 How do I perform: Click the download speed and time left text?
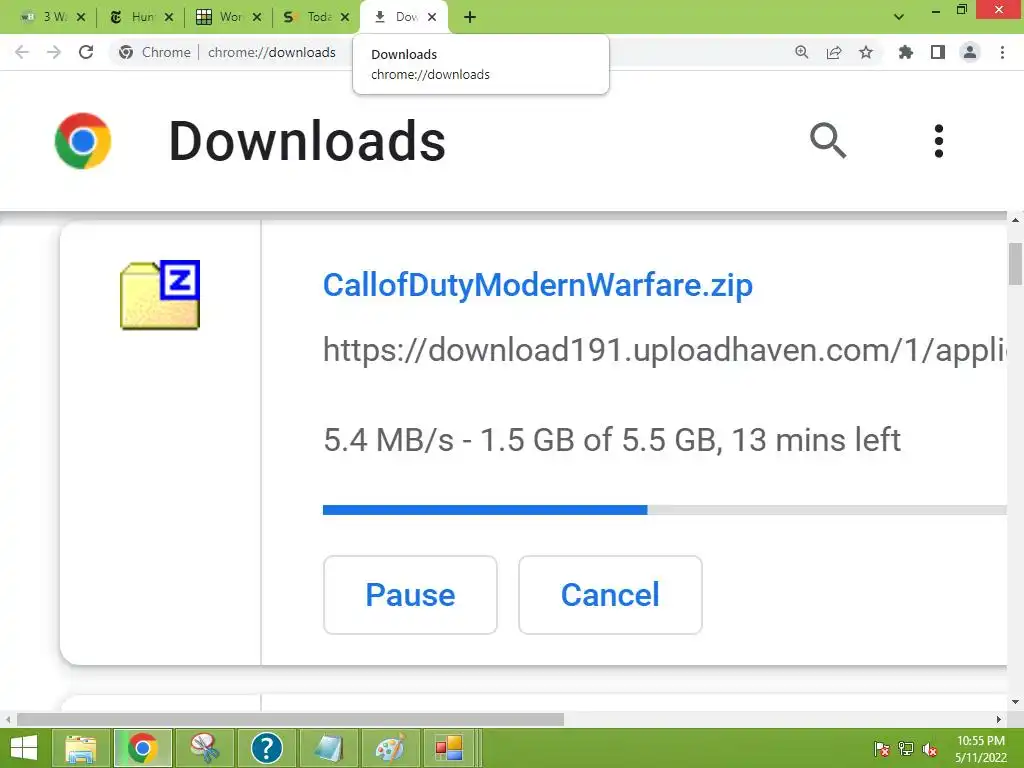tap(612, 440)
